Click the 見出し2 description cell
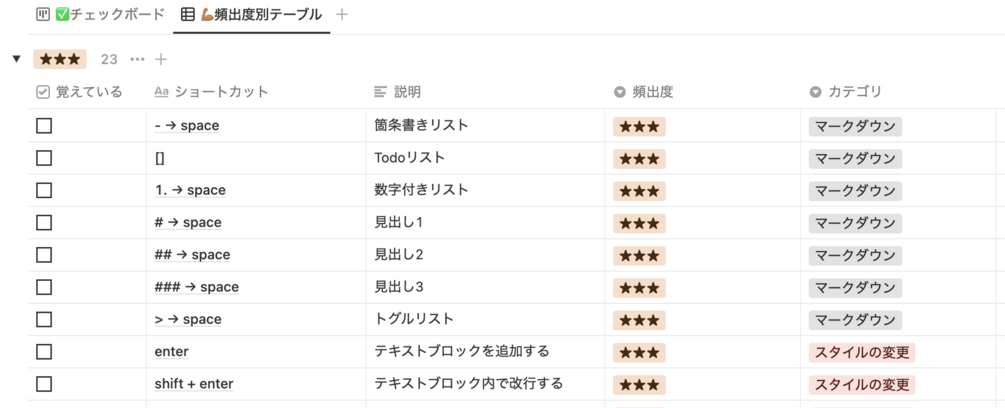Viewport: 1005px width, 408px height. click(399, 255)
